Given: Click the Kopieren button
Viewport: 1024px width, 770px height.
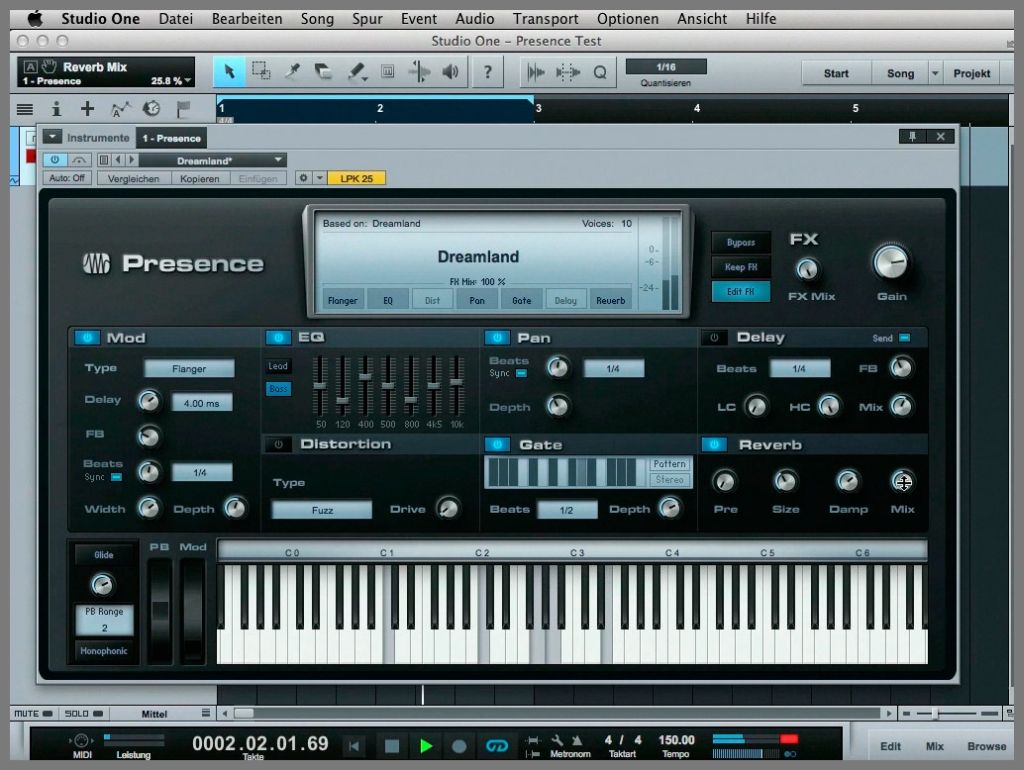Looking at the screenshot, I should point(200,178).
